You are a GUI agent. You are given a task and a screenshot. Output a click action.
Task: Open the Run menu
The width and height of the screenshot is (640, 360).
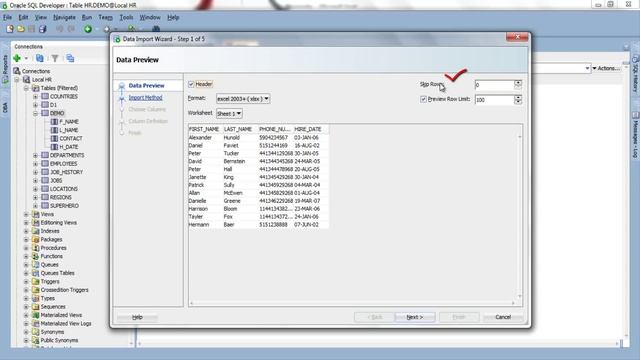[x=87, y=18]
